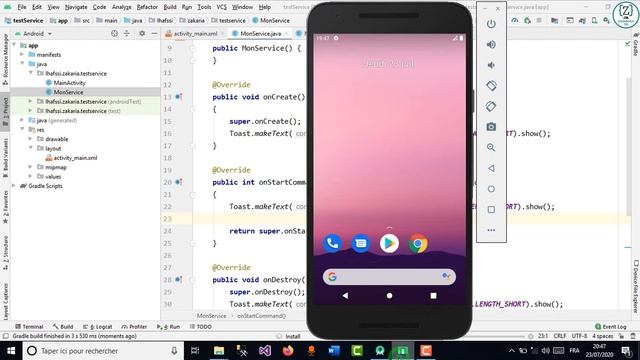Click the scroll-from-source target icon in the project panel
The height and width of the screenshot is (360, 640).
coord(114,33)
